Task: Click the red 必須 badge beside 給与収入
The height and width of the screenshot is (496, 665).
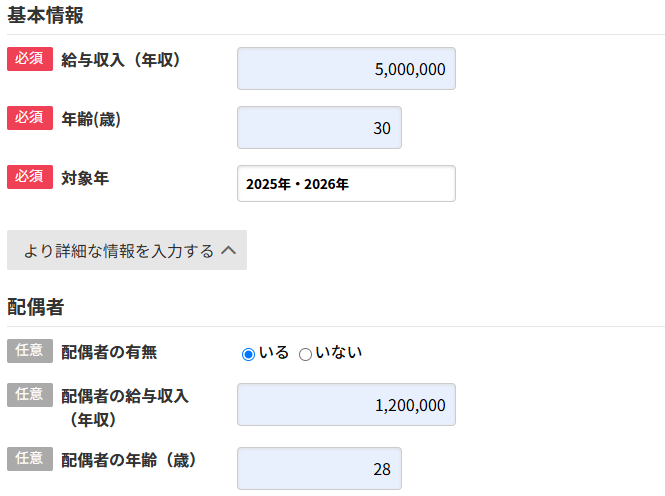Action: click(29, 60)
